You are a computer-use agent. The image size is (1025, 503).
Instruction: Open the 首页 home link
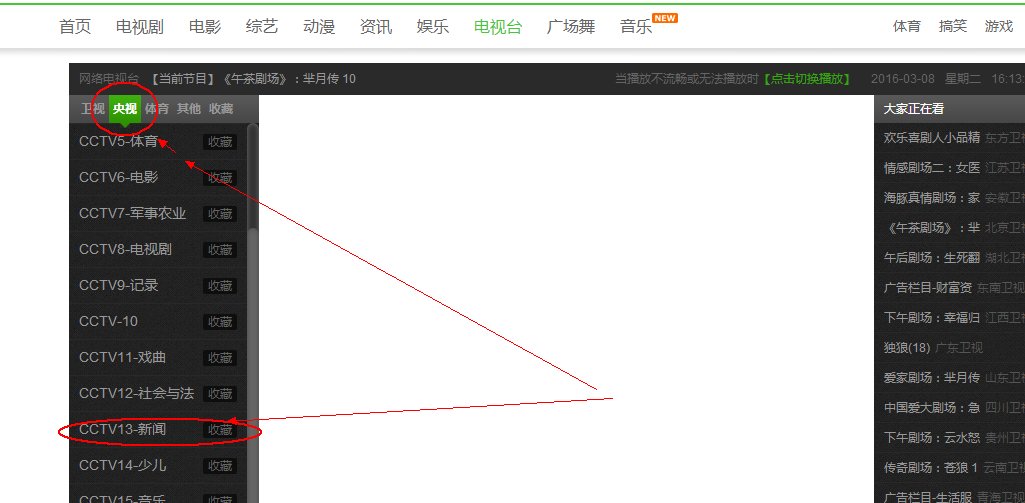point(75,27)
